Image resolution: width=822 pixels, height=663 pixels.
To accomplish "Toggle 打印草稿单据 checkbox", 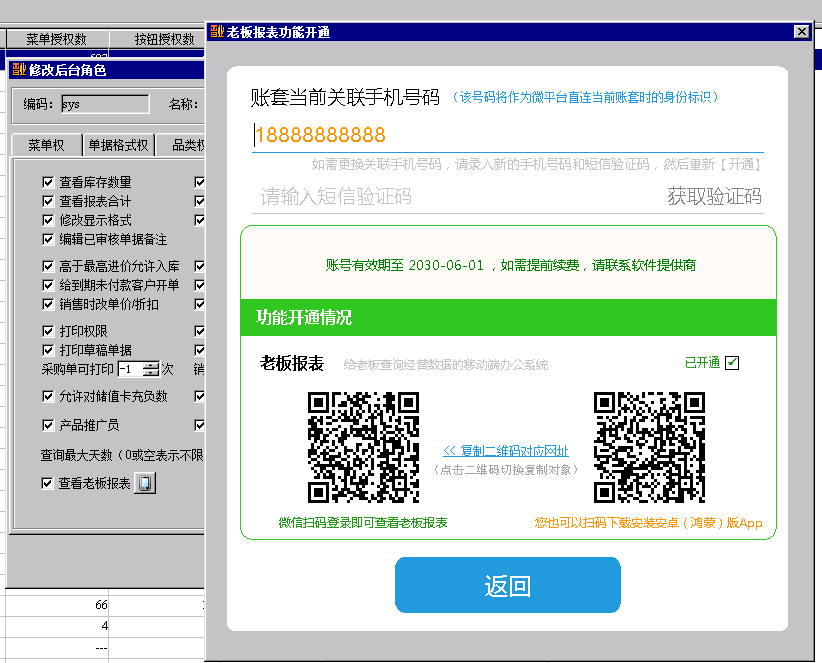I will click(x=48, y=350).
